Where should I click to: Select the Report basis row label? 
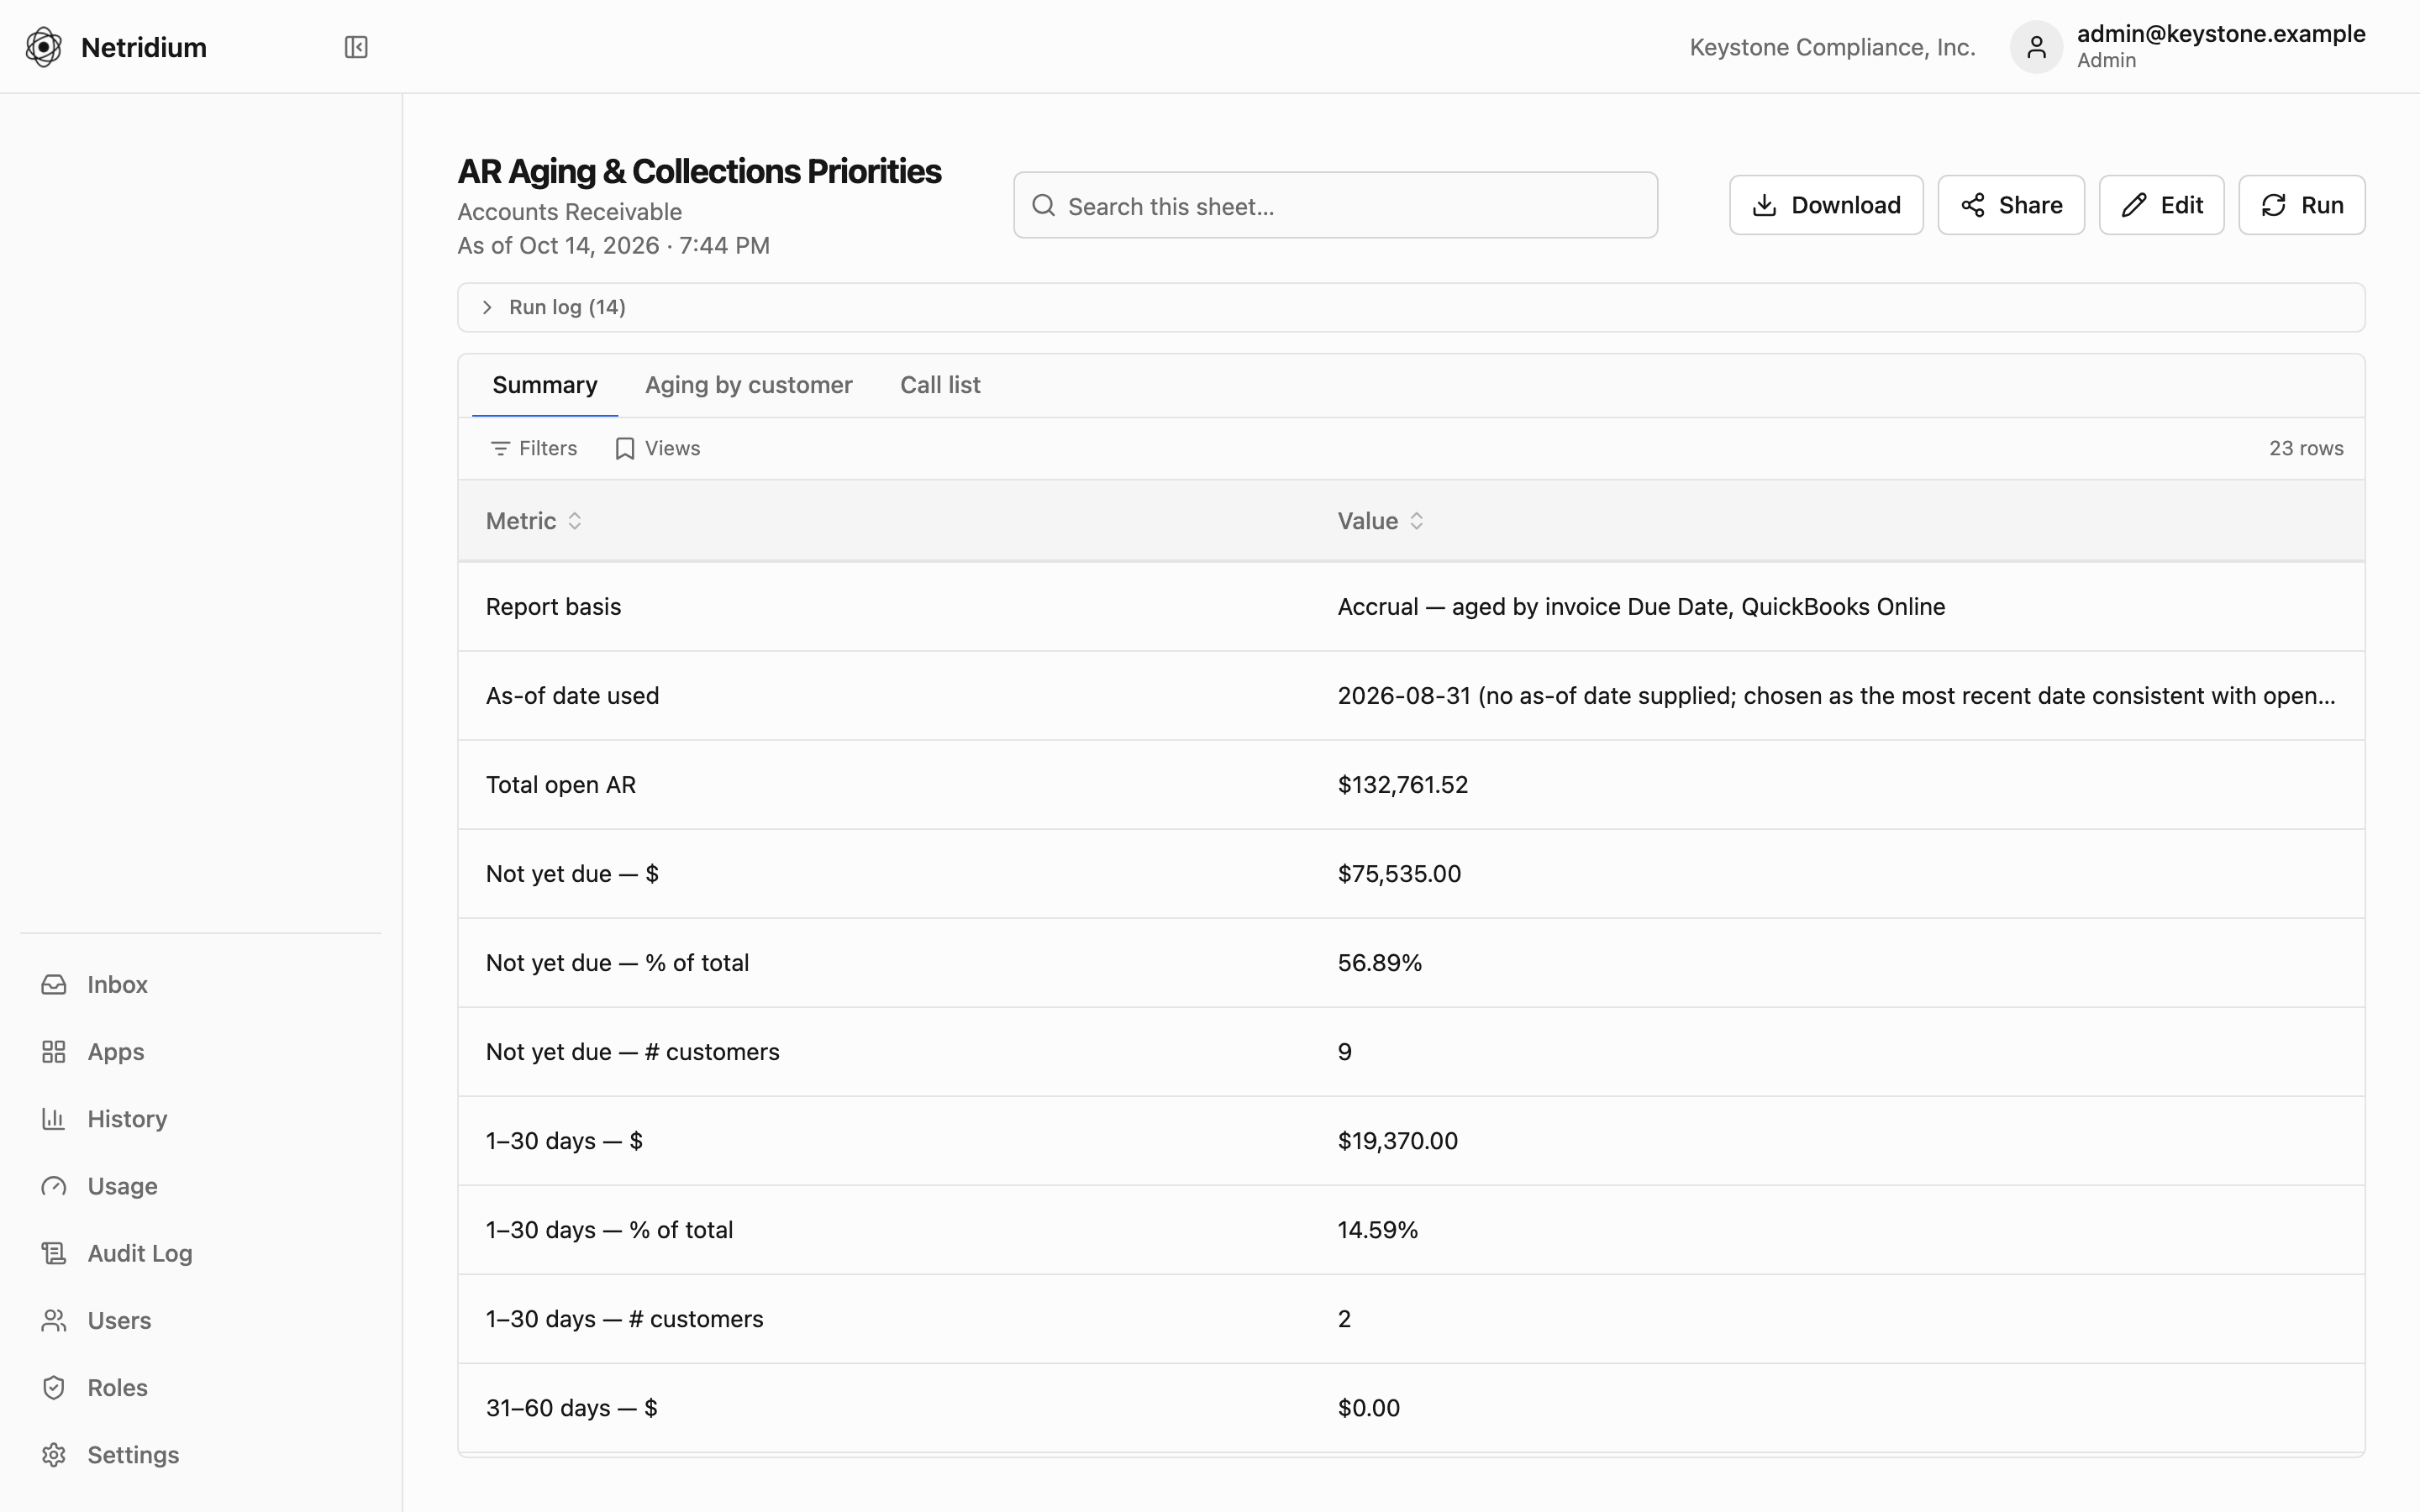click(553, 607)
